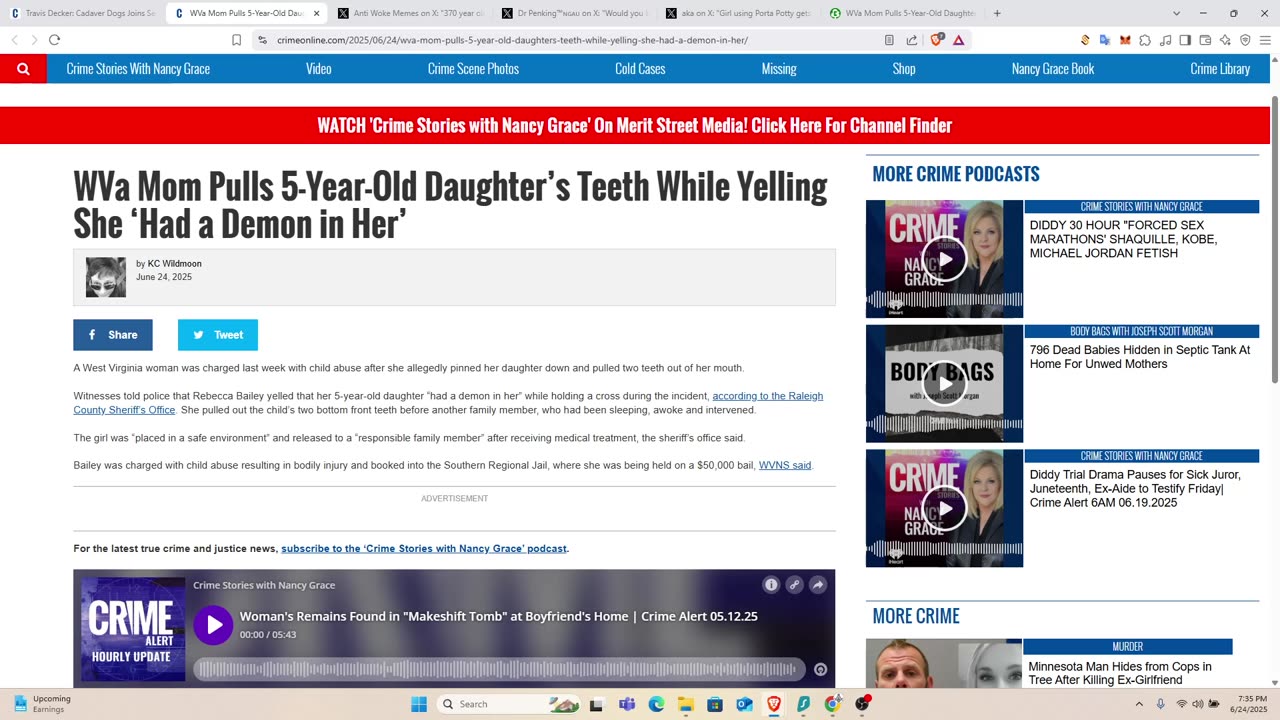The height and width of the screenshot is (720, 1280).
Task: Open a new browser tab
Action: click(x=997, y=13)
